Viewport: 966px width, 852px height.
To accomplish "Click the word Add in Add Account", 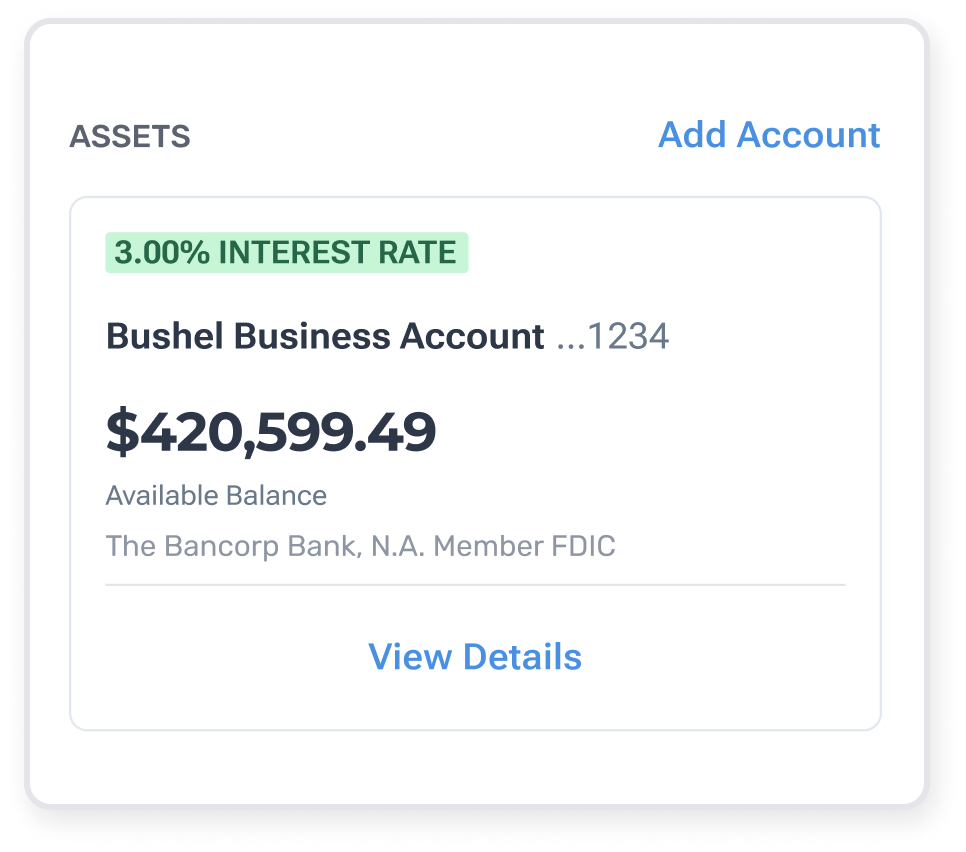I will 692,135.
